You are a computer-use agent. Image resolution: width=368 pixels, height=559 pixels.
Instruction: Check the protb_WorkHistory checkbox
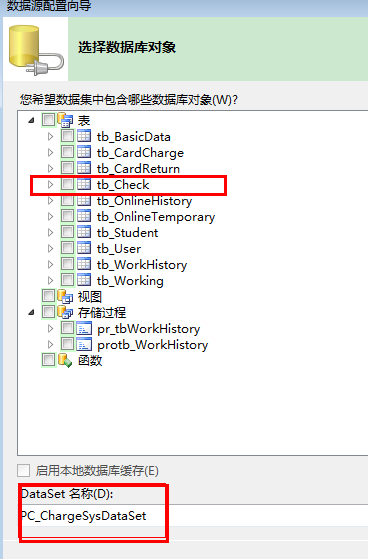67,344
